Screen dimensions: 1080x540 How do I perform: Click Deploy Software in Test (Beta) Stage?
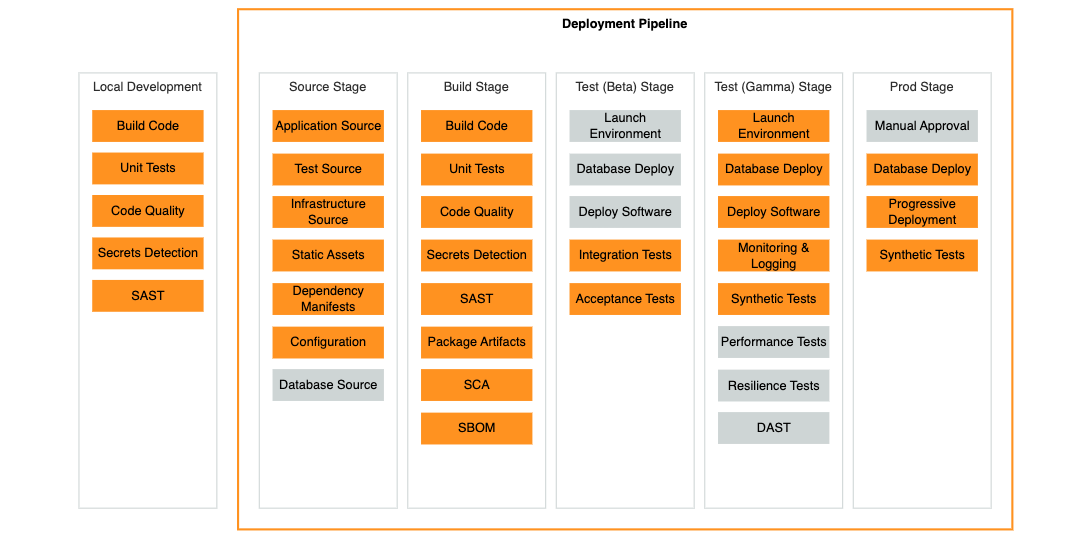pos(625,212)
